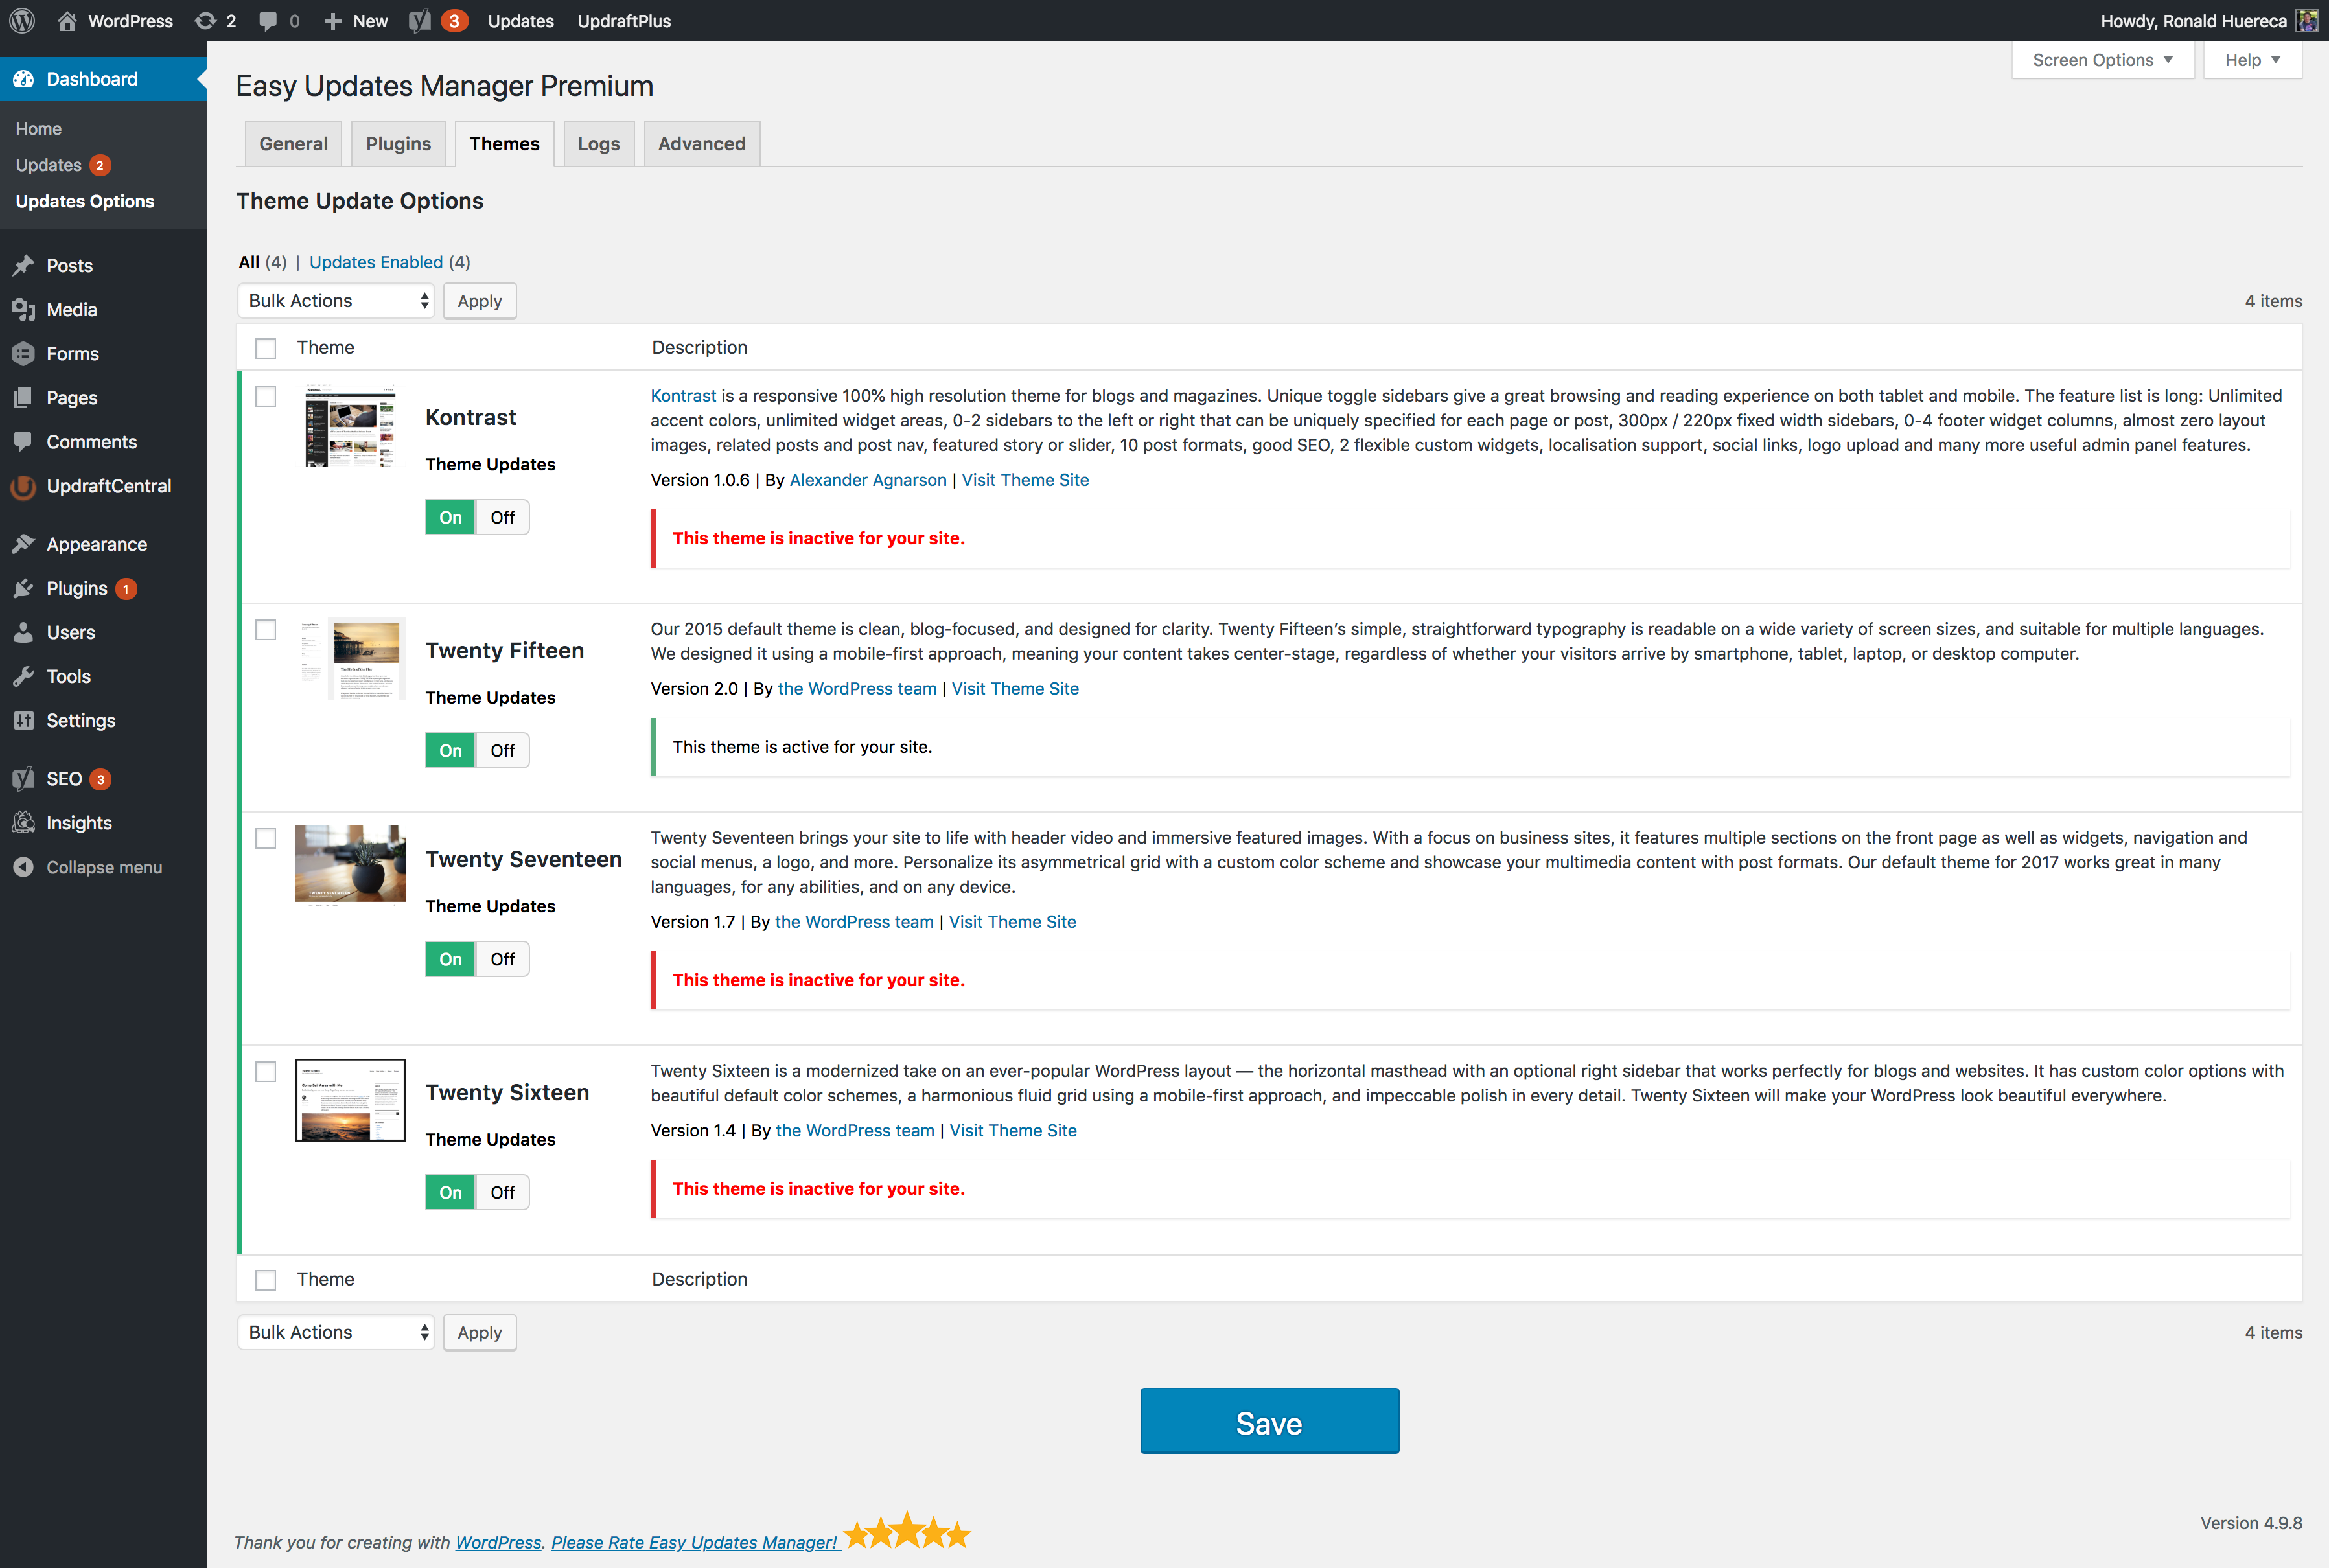Expand the Help panel
2329x1568 pixels.
(2253, 60)
